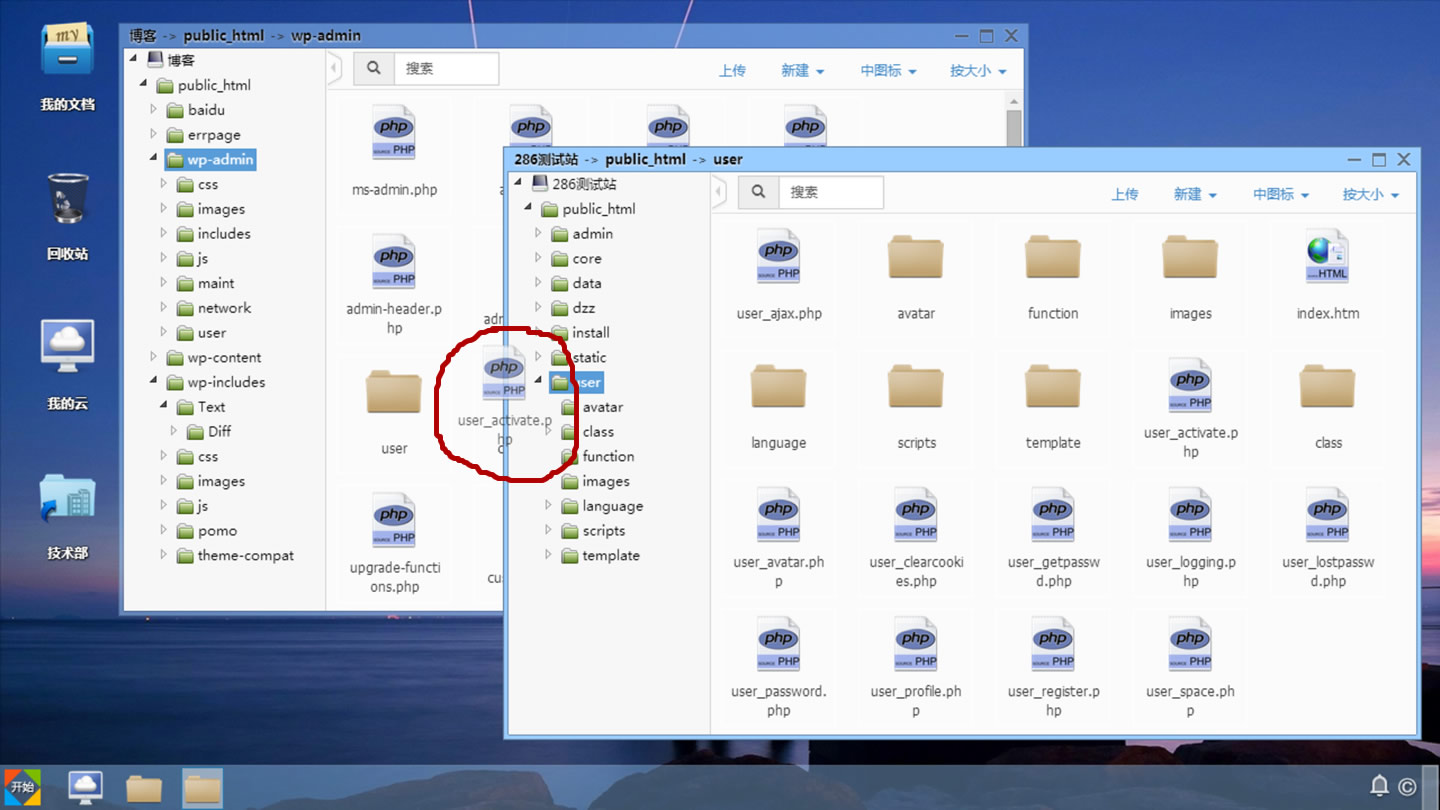Select the user_clearcookies.php file icon
The height and width of the screenshot is (810, 1440).
point(916,515)
